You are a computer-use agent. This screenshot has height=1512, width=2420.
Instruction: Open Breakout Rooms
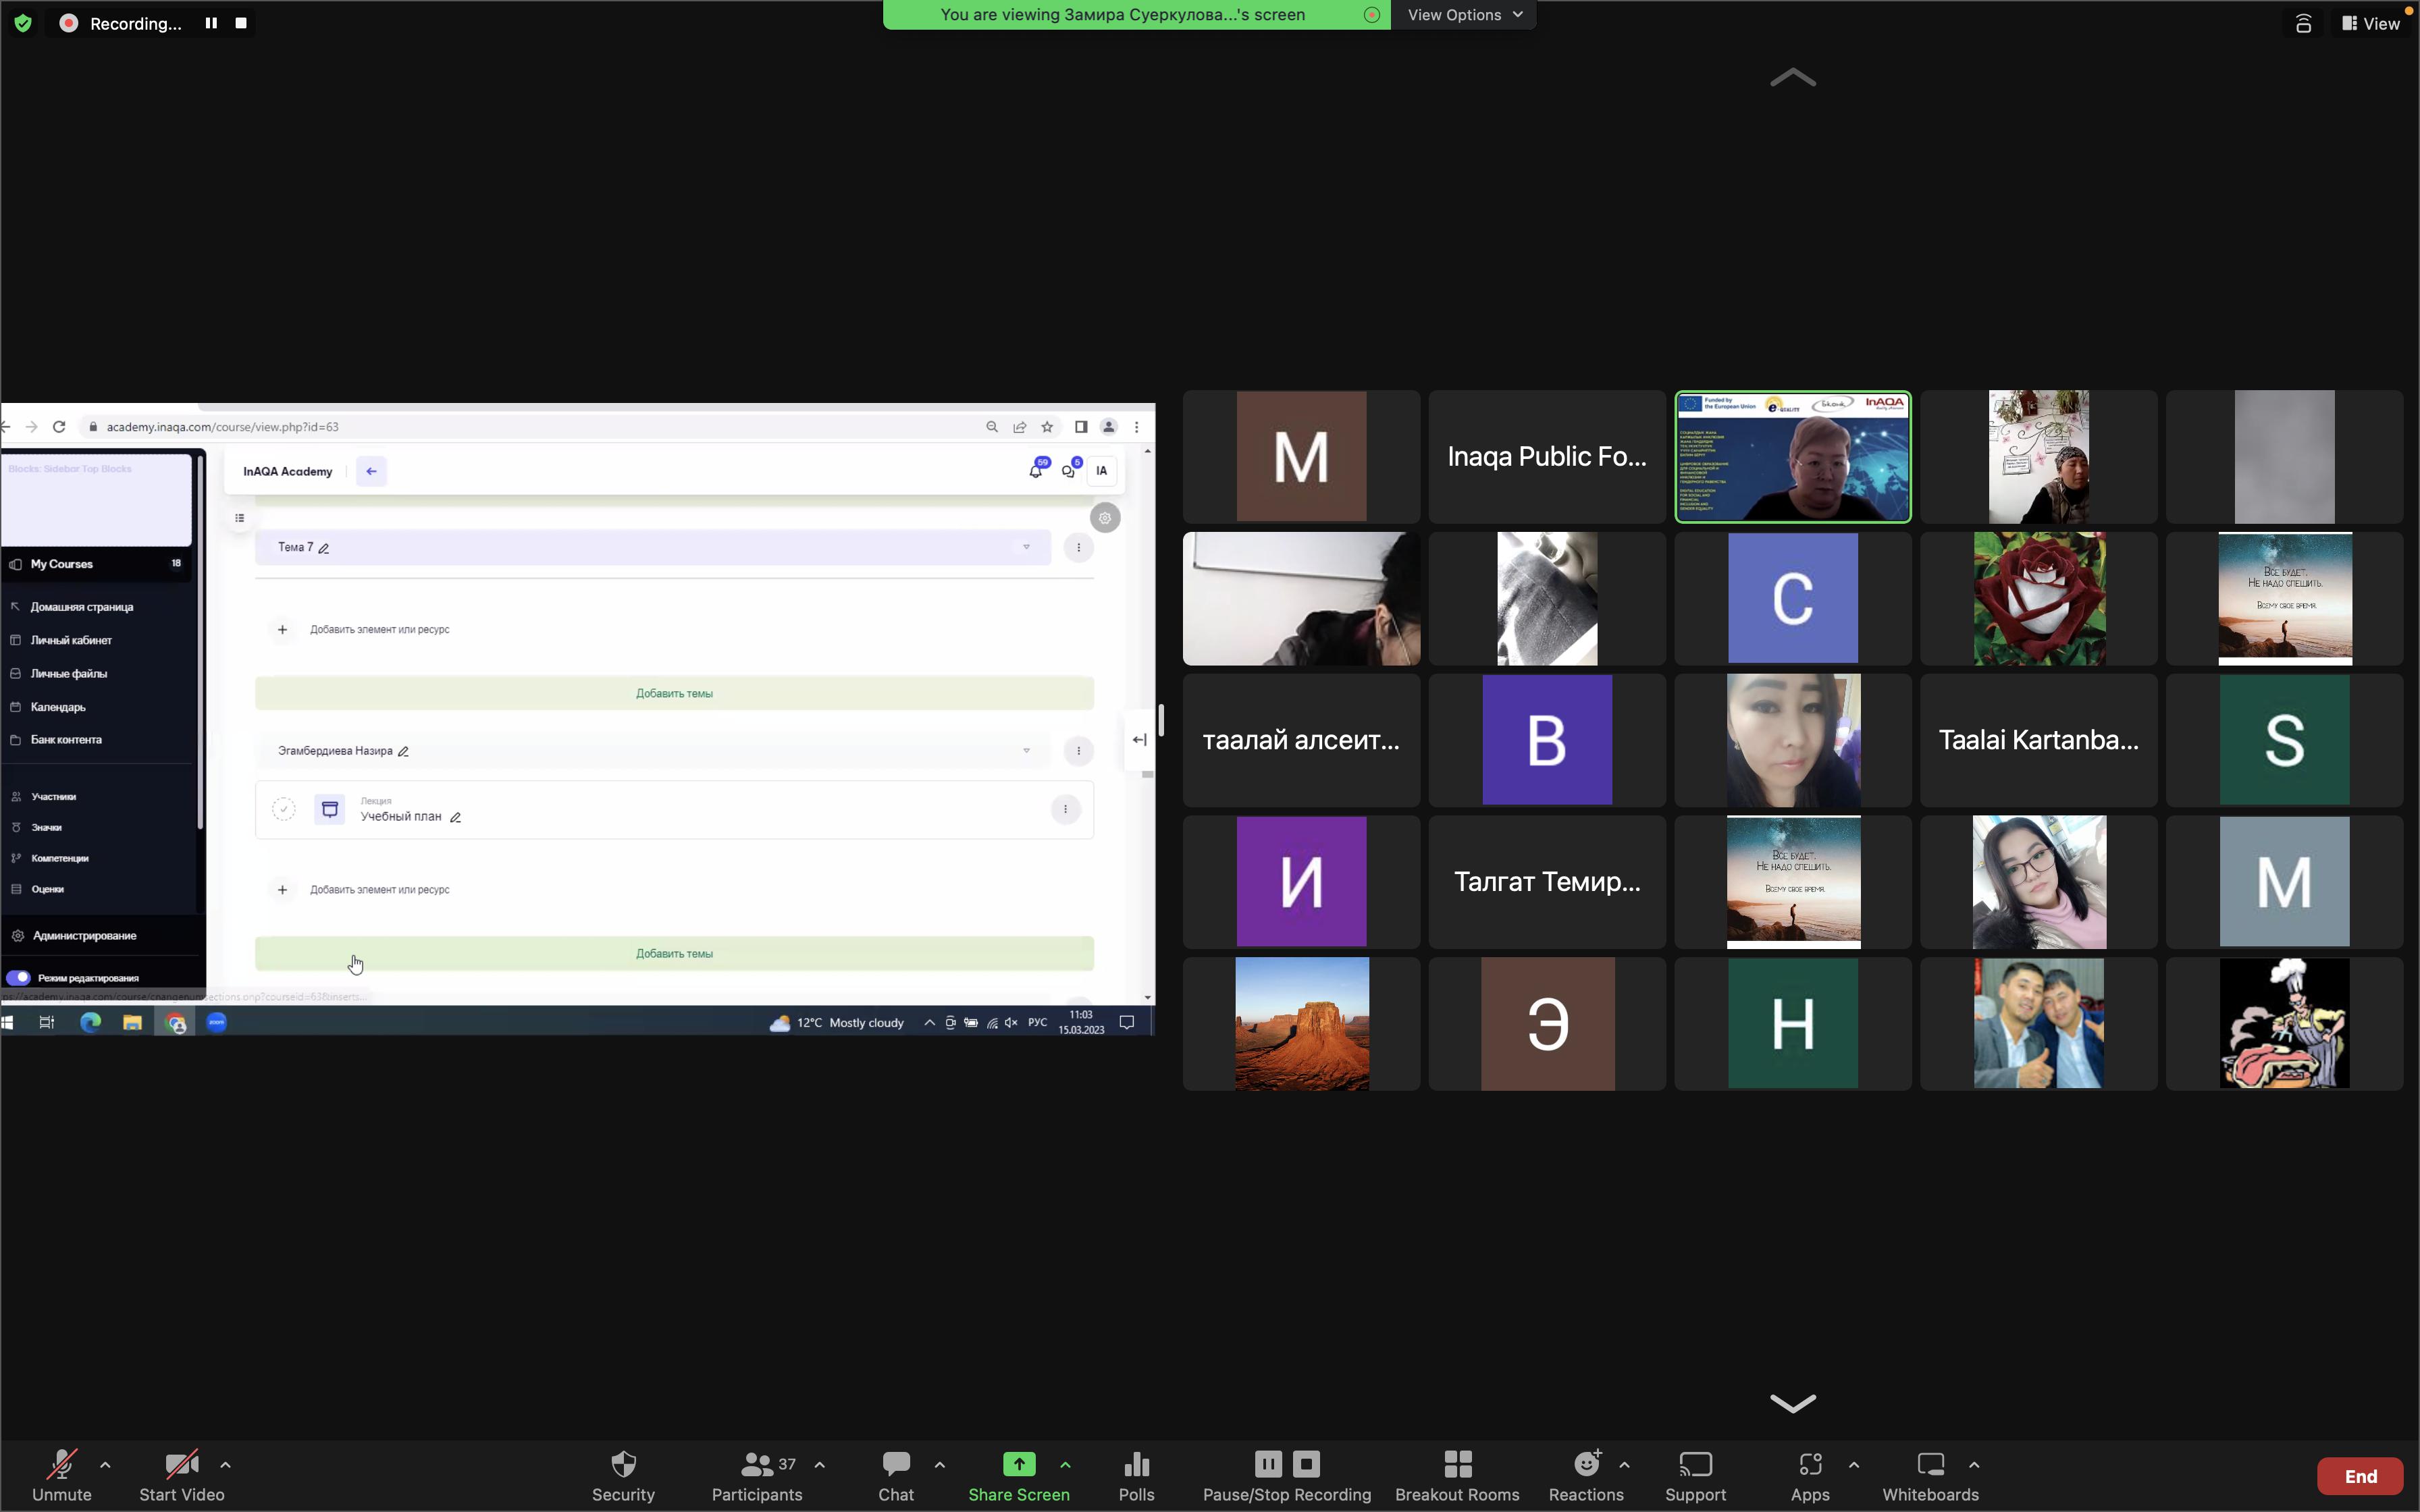click(1457, 1476)
